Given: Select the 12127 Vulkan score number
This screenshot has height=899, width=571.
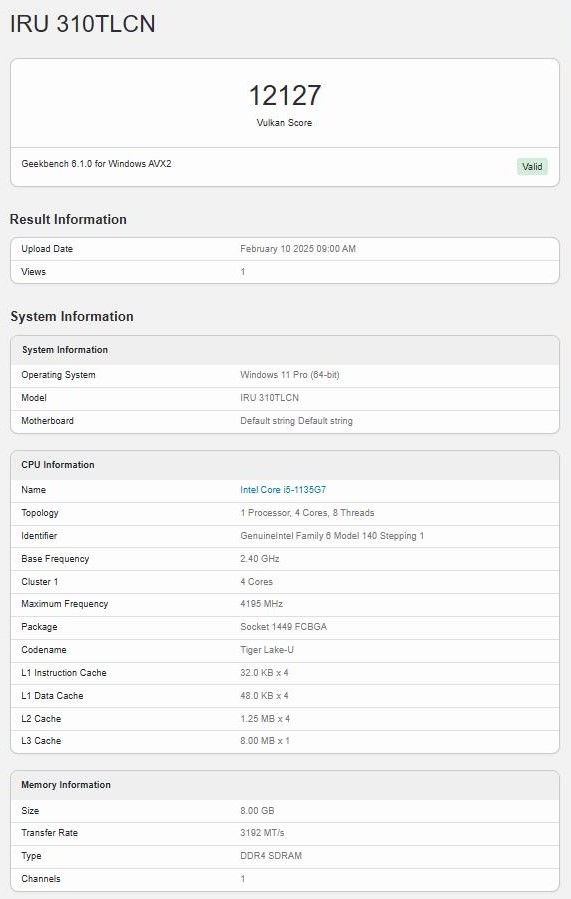Looking at the screenshot, I should (x=284, y=95).
